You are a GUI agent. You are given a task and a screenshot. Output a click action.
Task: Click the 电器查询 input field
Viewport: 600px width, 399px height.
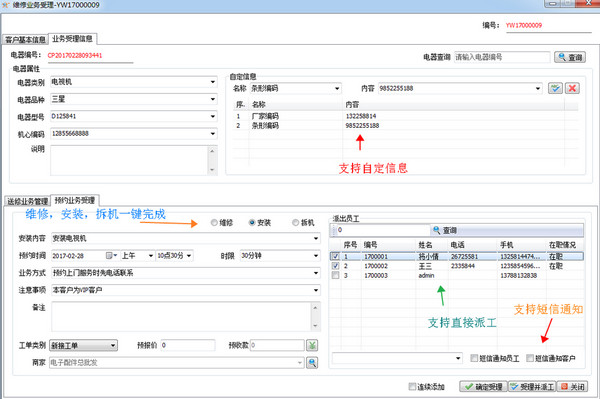502,57
